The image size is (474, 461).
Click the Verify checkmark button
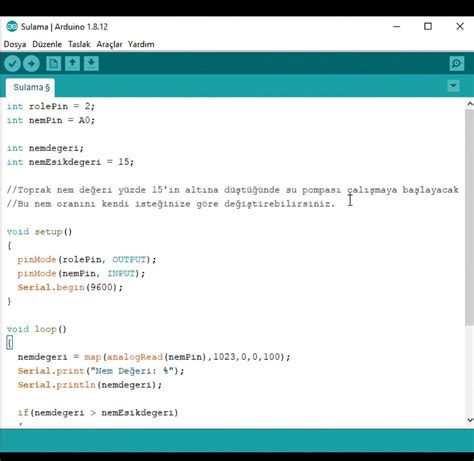(x=12, y=63)
